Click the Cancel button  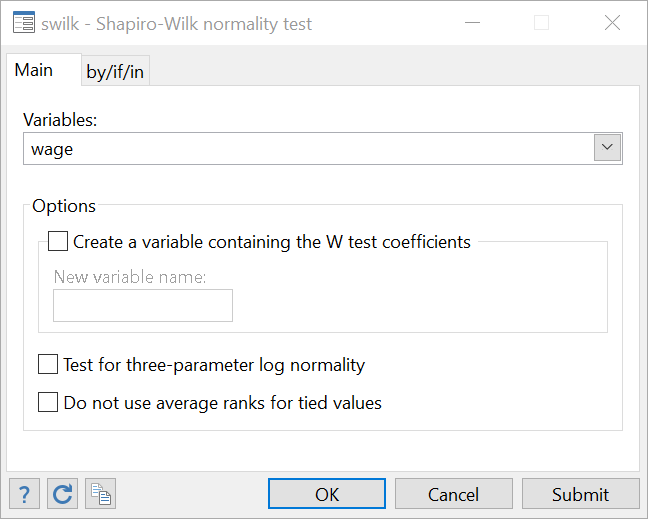(454, 494)
